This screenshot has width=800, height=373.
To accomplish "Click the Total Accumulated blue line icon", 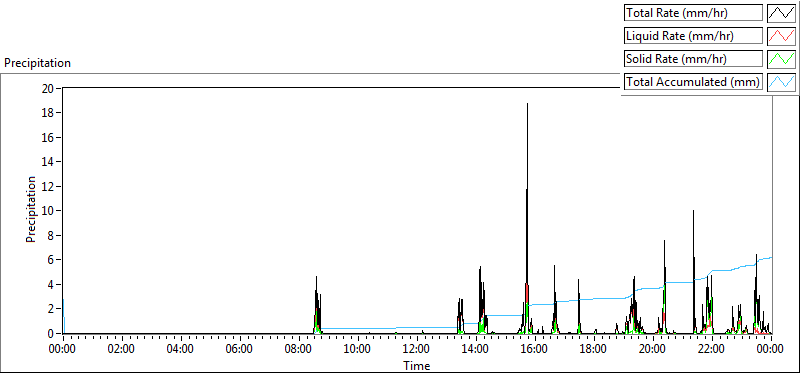I will (781, 81).
